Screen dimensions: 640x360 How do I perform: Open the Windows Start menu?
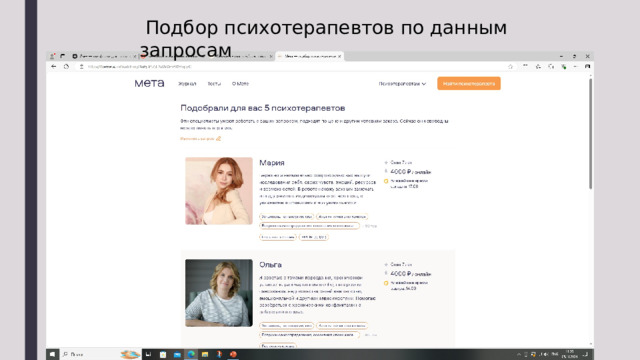(x=52, y=354)
